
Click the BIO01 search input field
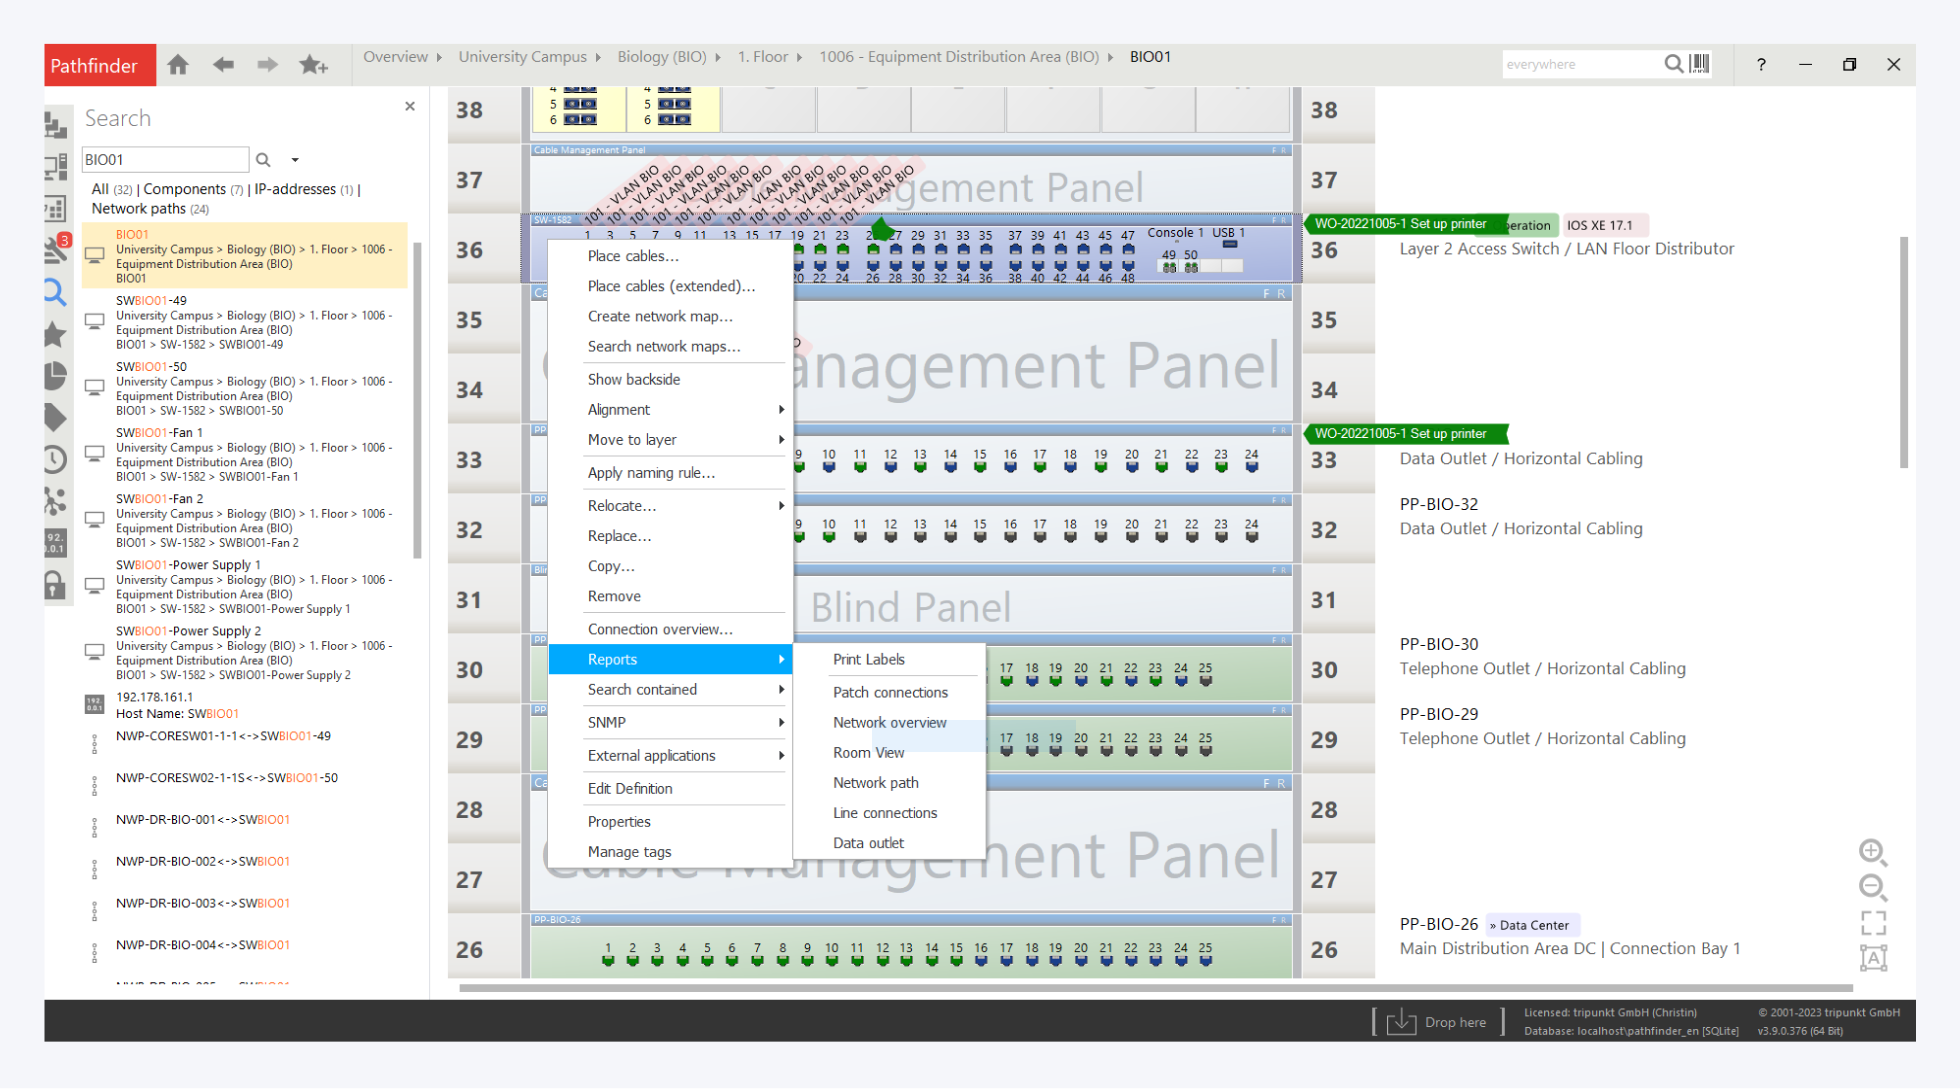click(x=164, y=160)
